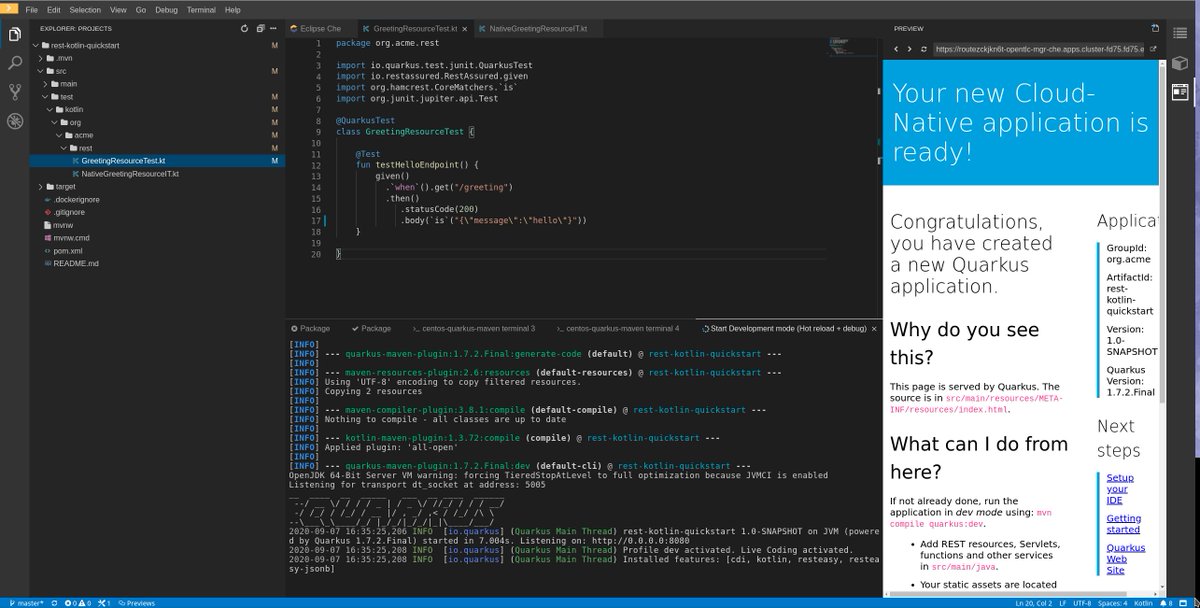
Task: Open the 'Getting started' link
Action: coord(1123,524)
